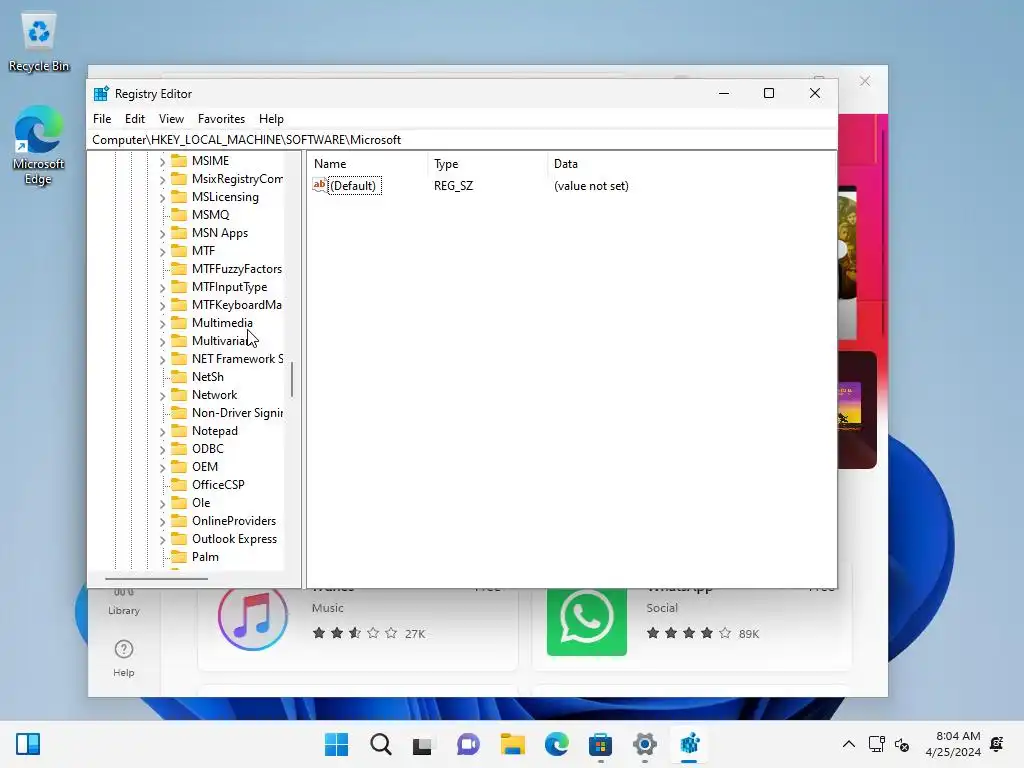The image size is (1024, 768).
Task: Open the Edit menu
Action: coord(135,119)
